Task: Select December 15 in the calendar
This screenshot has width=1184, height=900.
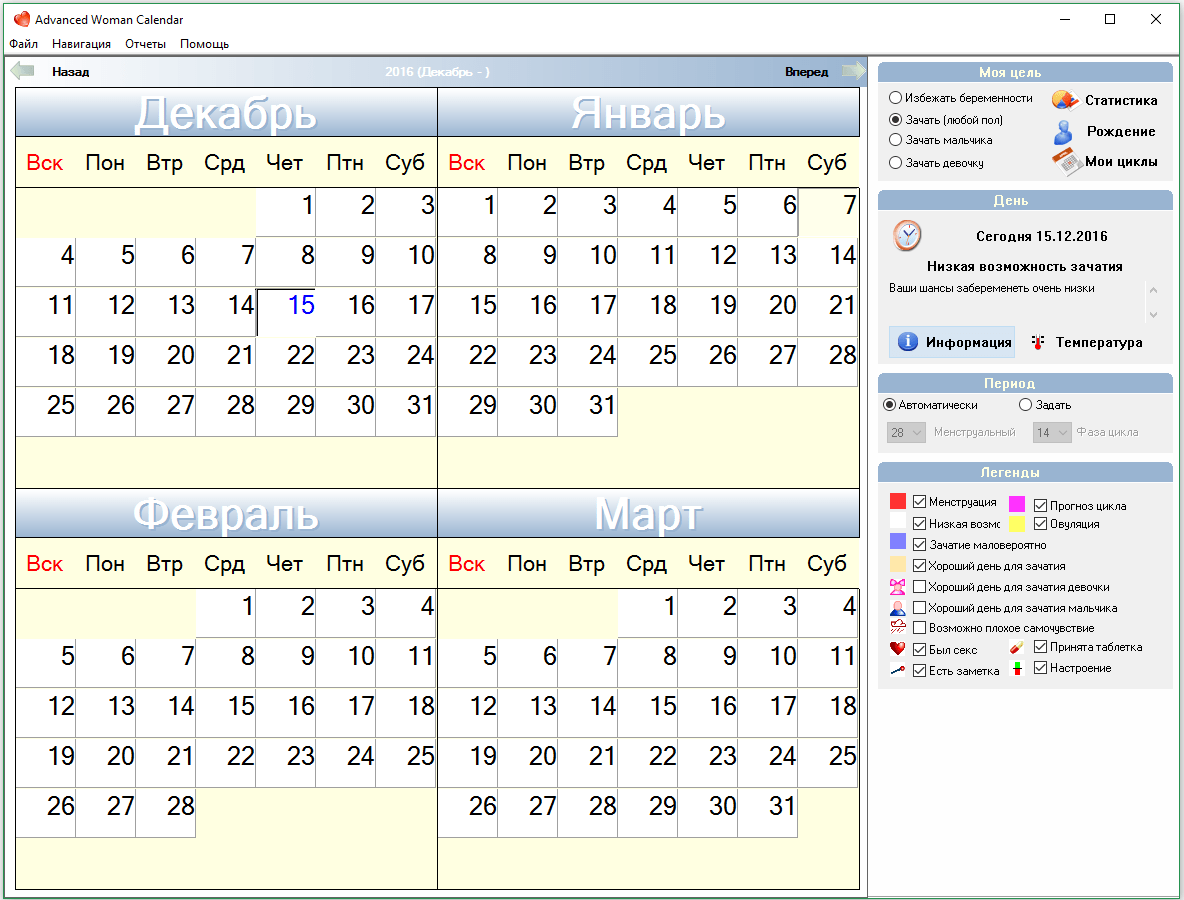Action: click(285, 311)
